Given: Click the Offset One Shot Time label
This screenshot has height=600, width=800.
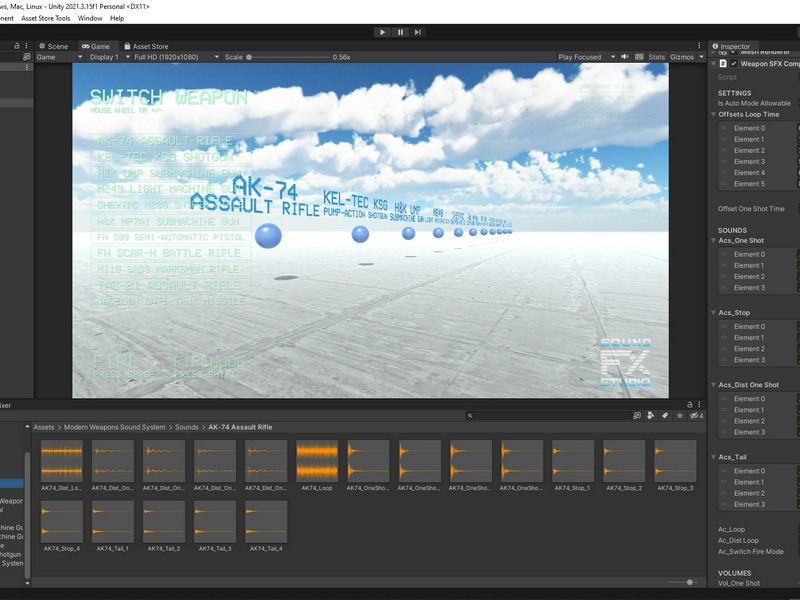Looking at the screenshot, I should coord(751,209).
